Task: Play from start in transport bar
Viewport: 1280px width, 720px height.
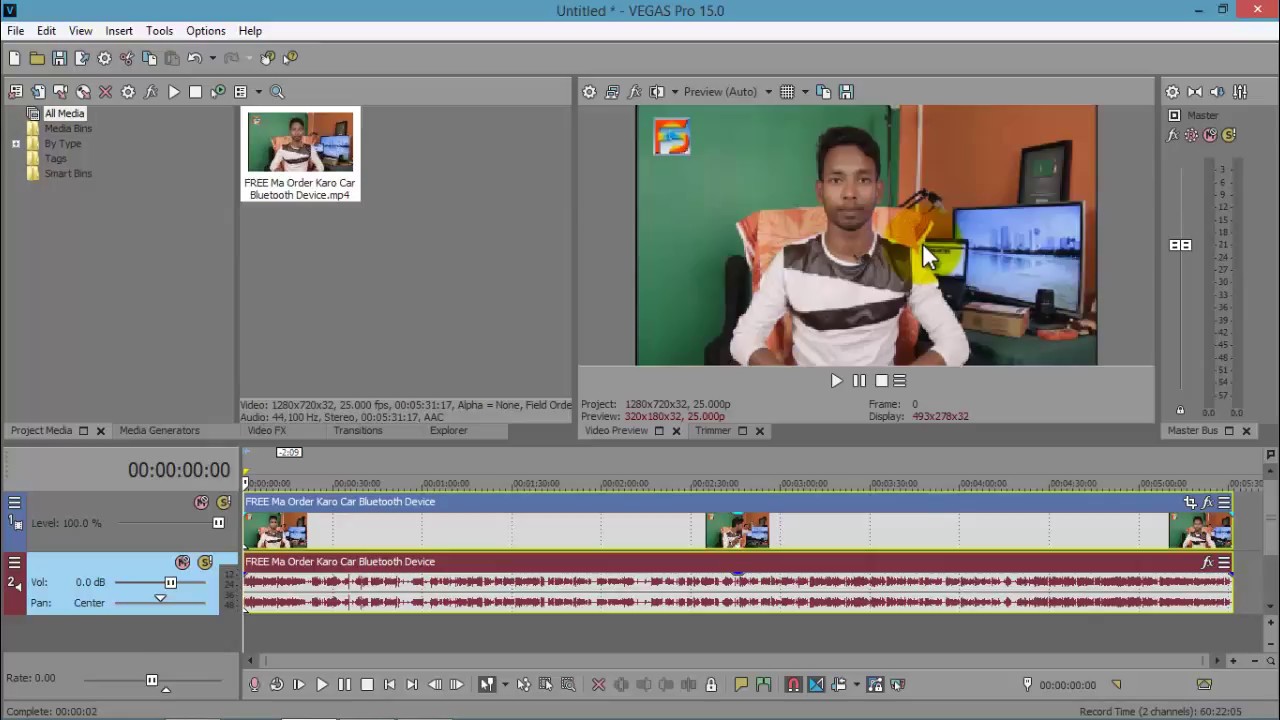Action: point(299,685)
